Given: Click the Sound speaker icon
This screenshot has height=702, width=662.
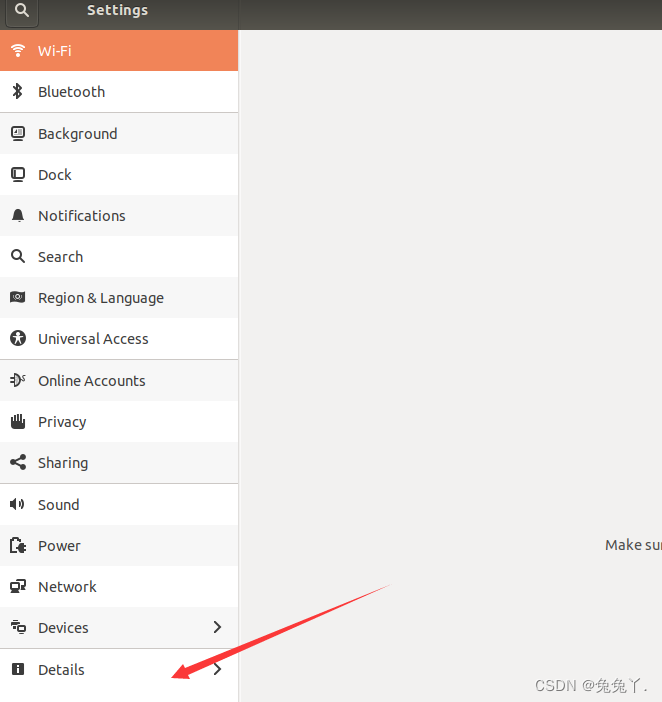Looking at the screenshot, I should point(17,504).
